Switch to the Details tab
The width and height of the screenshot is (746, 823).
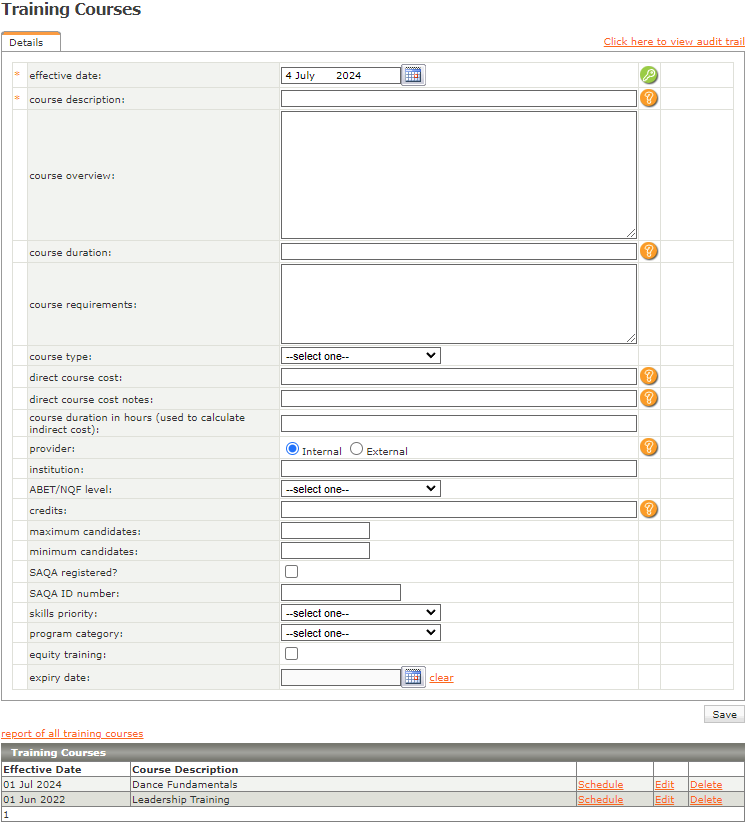[27, 42]
